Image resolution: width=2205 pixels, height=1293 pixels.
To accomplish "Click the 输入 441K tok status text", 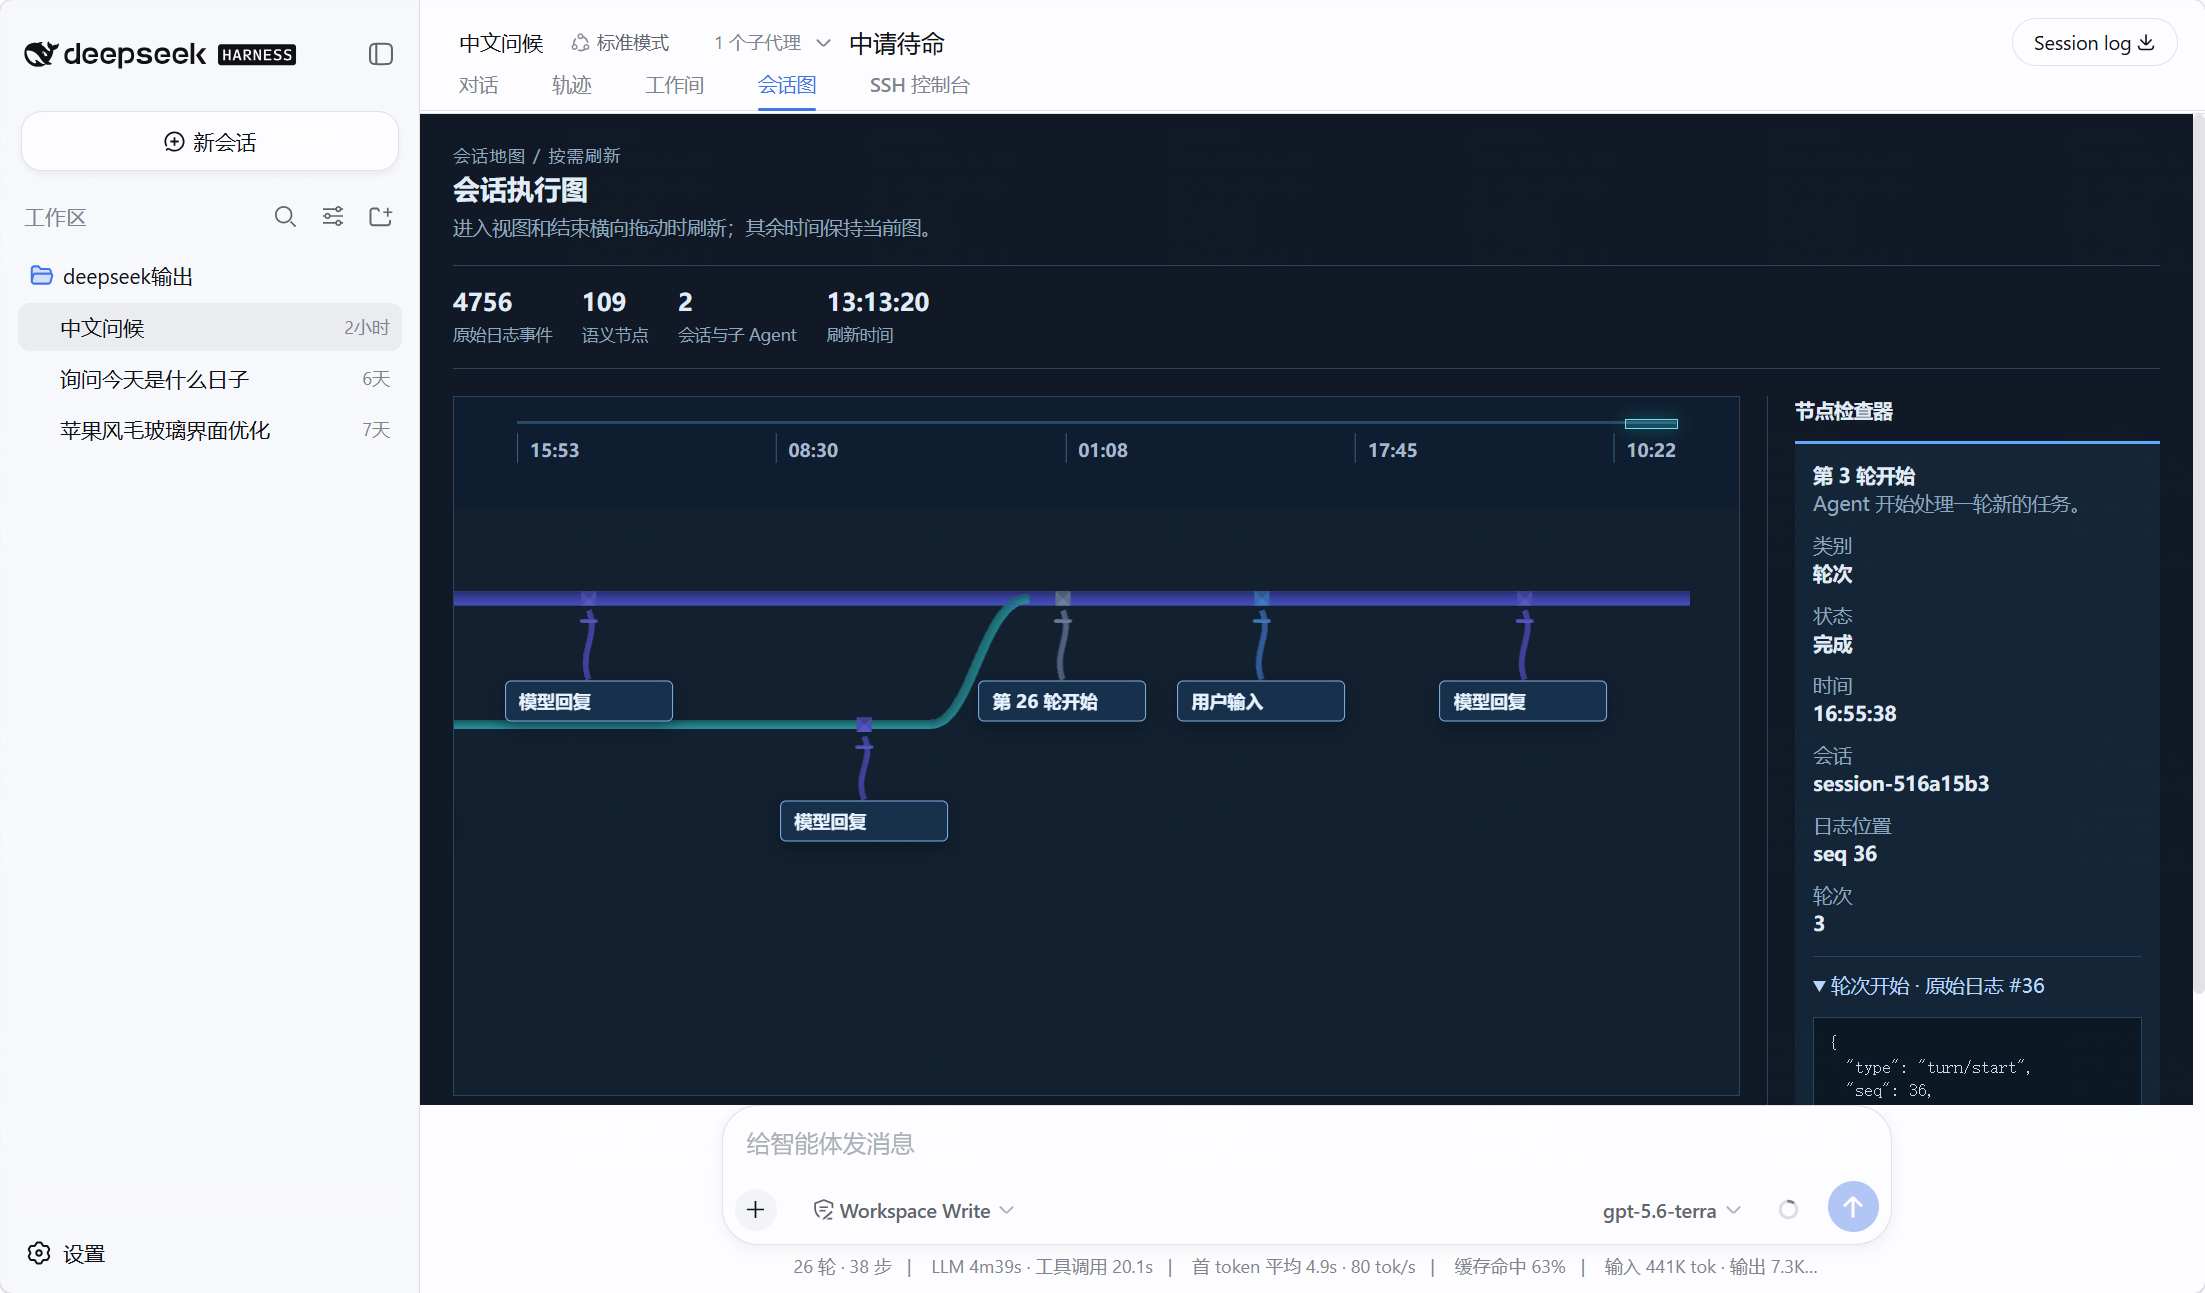I will point(1659,1267).
